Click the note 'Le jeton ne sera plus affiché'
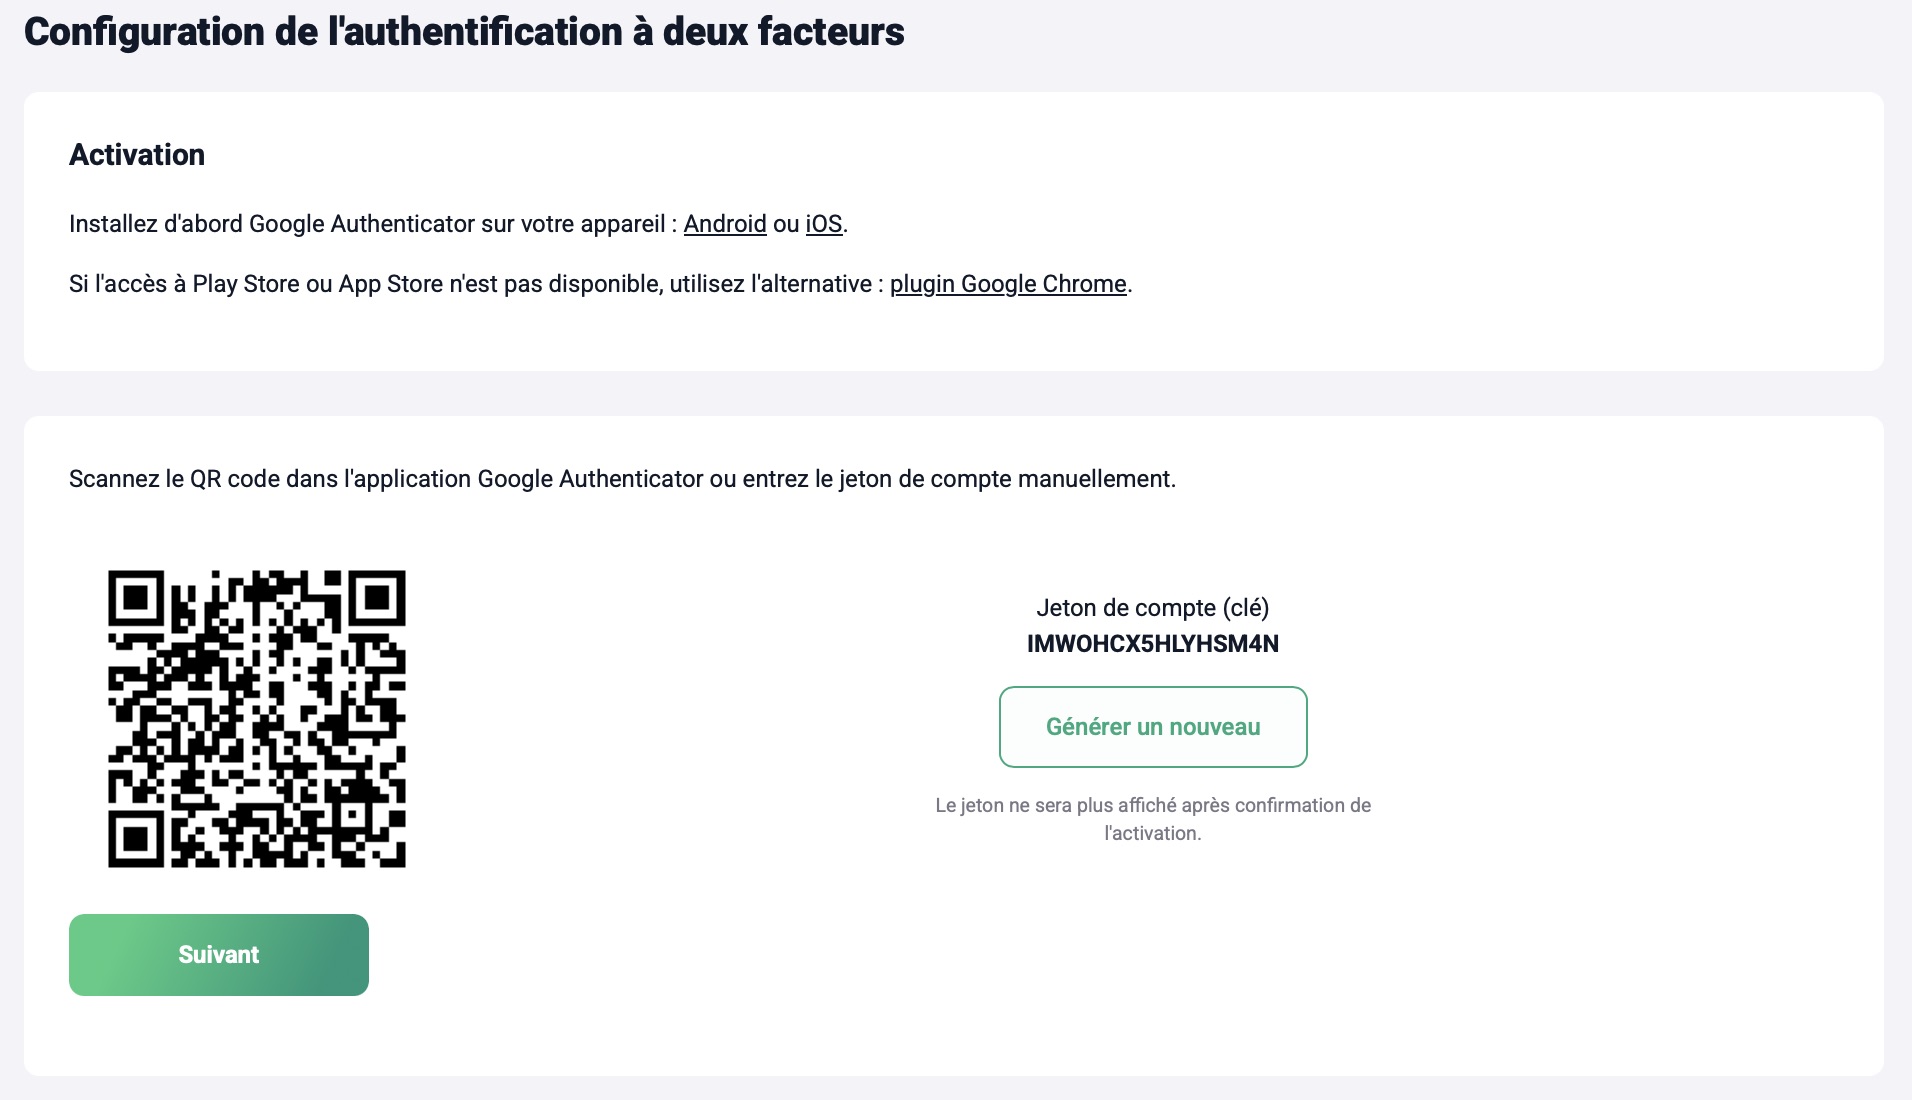 point(1153,819)
